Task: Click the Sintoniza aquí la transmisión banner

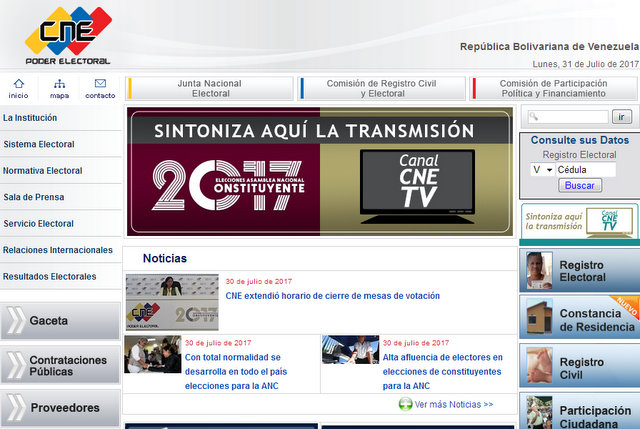Action: (x=320, y=171)
